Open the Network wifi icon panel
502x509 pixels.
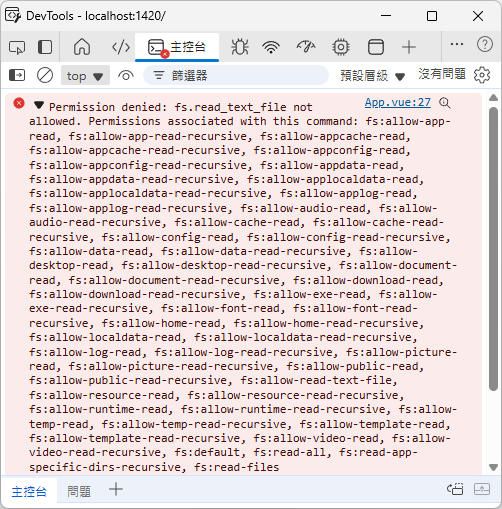pyautogui.click(x=271, y=47)
